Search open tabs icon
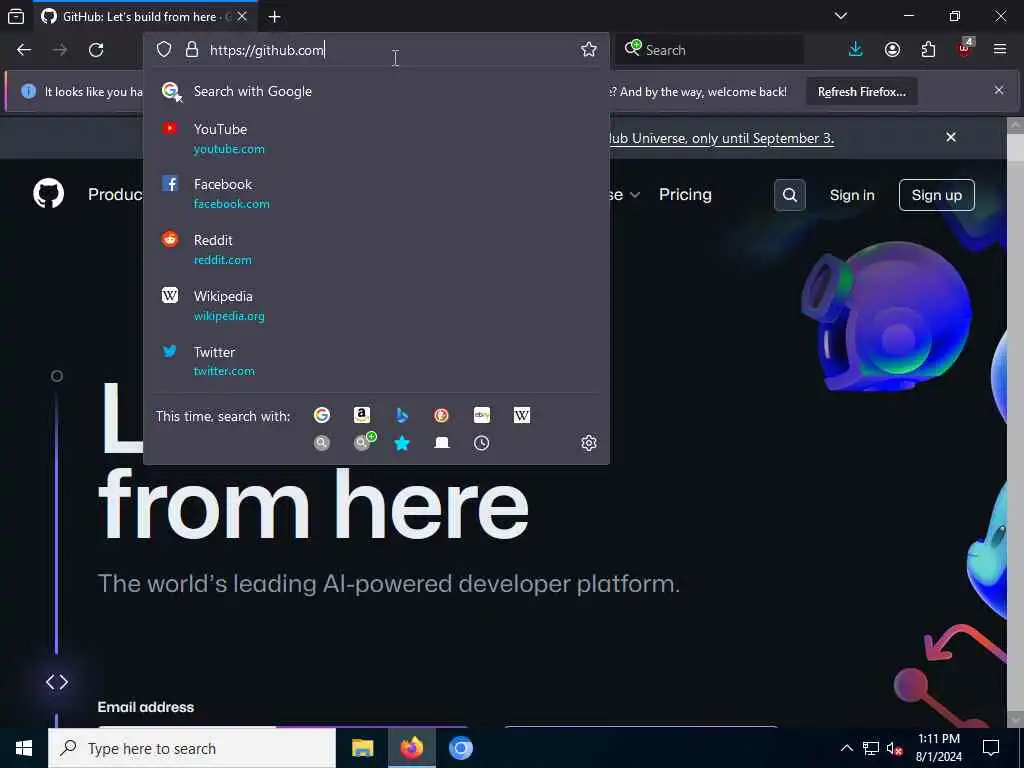 pos(442,443)
